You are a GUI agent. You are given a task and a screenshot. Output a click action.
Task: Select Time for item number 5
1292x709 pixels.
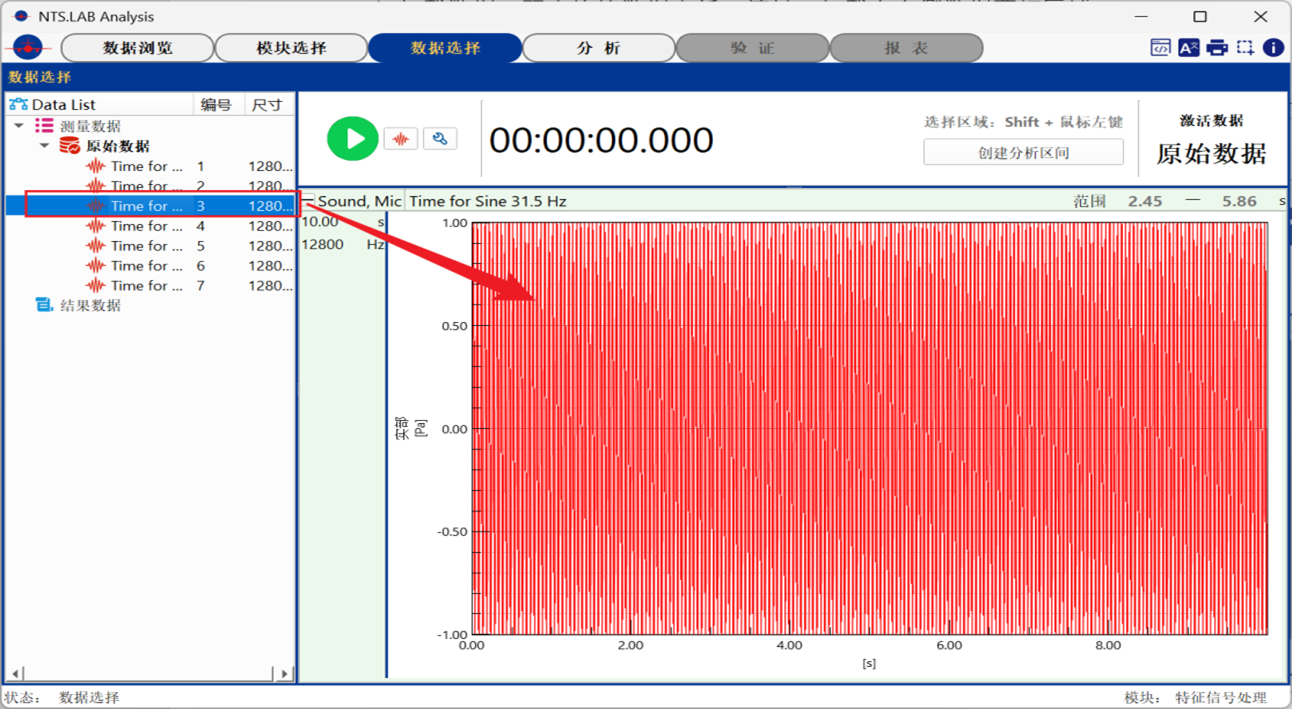(146, 246)
